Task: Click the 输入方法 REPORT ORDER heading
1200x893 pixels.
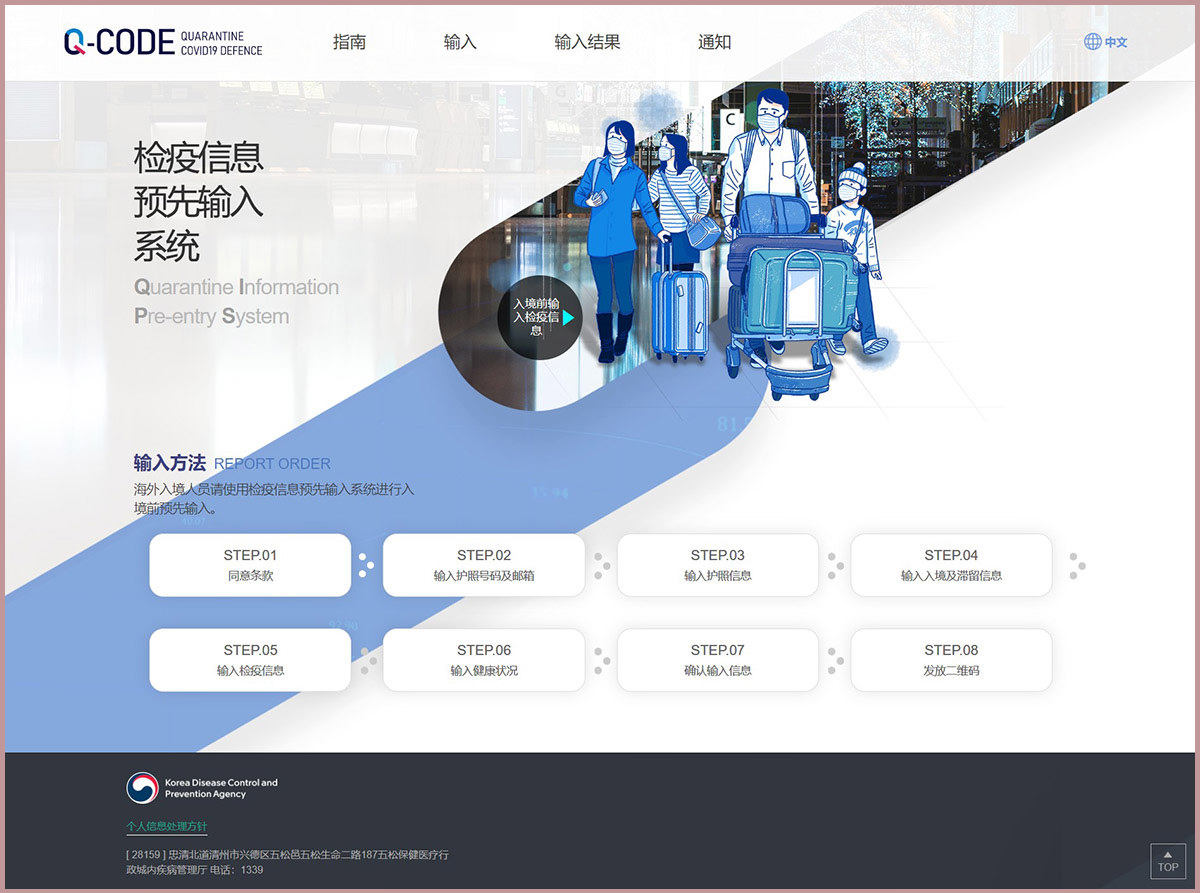Action: pyautogui.click(x=232, y=463)
